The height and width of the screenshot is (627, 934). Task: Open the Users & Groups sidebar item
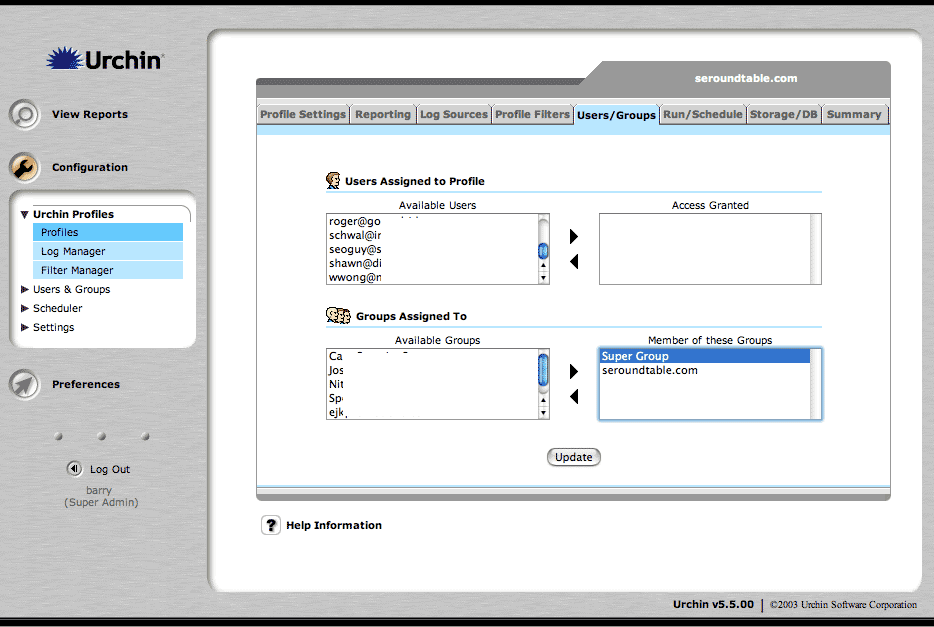click(71, 289)
